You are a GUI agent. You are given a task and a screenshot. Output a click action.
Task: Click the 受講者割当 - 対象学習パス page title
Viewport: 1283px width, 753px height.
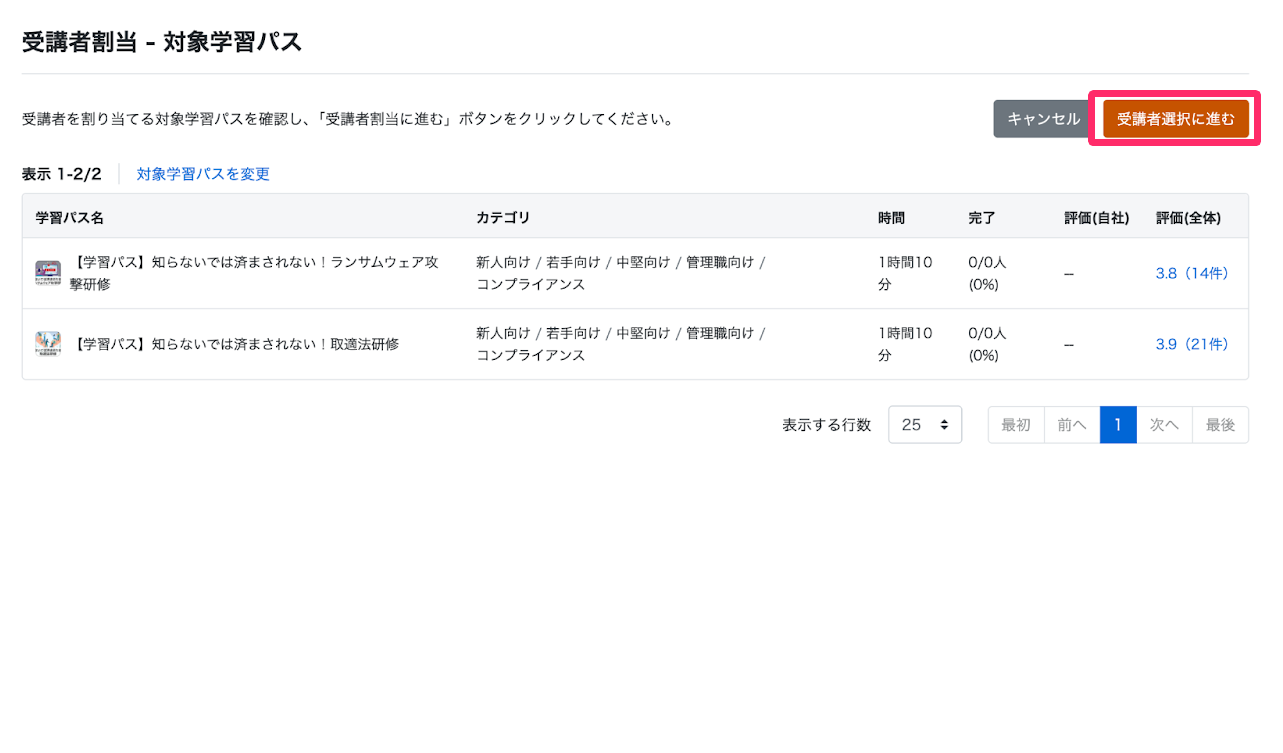pos(162,42)
